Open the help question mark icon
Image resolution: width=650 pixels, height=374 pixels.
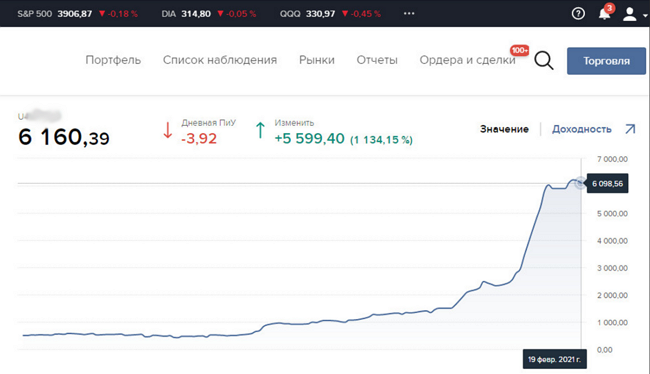click(x=578, y=14)
